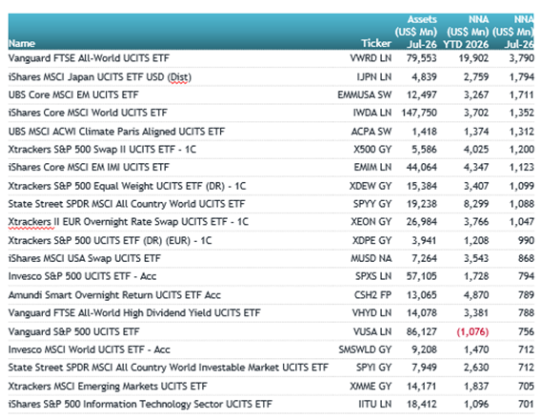Image resolution: width=540 pixels, height=416 pixels.
Task: Select the VWRD LN ticker cell
Action: [371, 58]
